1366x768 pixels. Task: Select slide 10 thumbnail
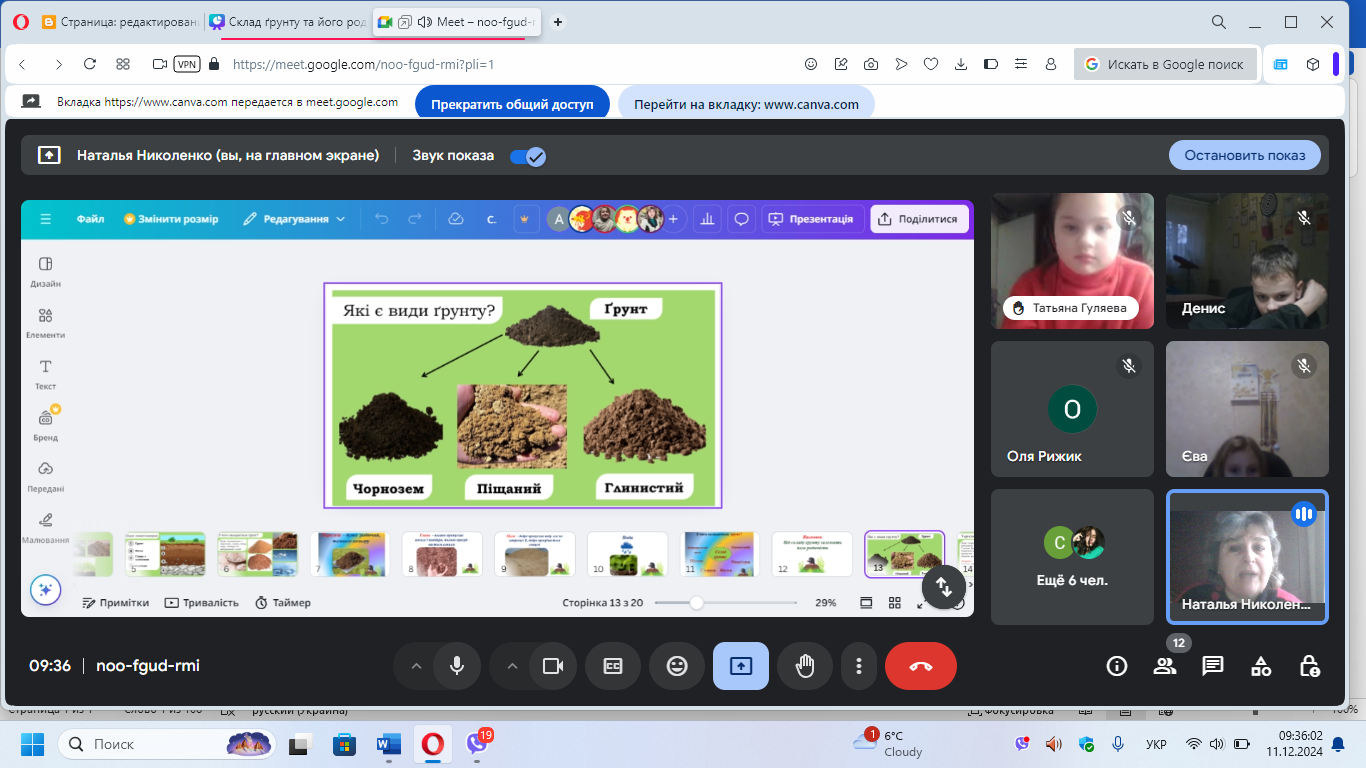point(627,554)
